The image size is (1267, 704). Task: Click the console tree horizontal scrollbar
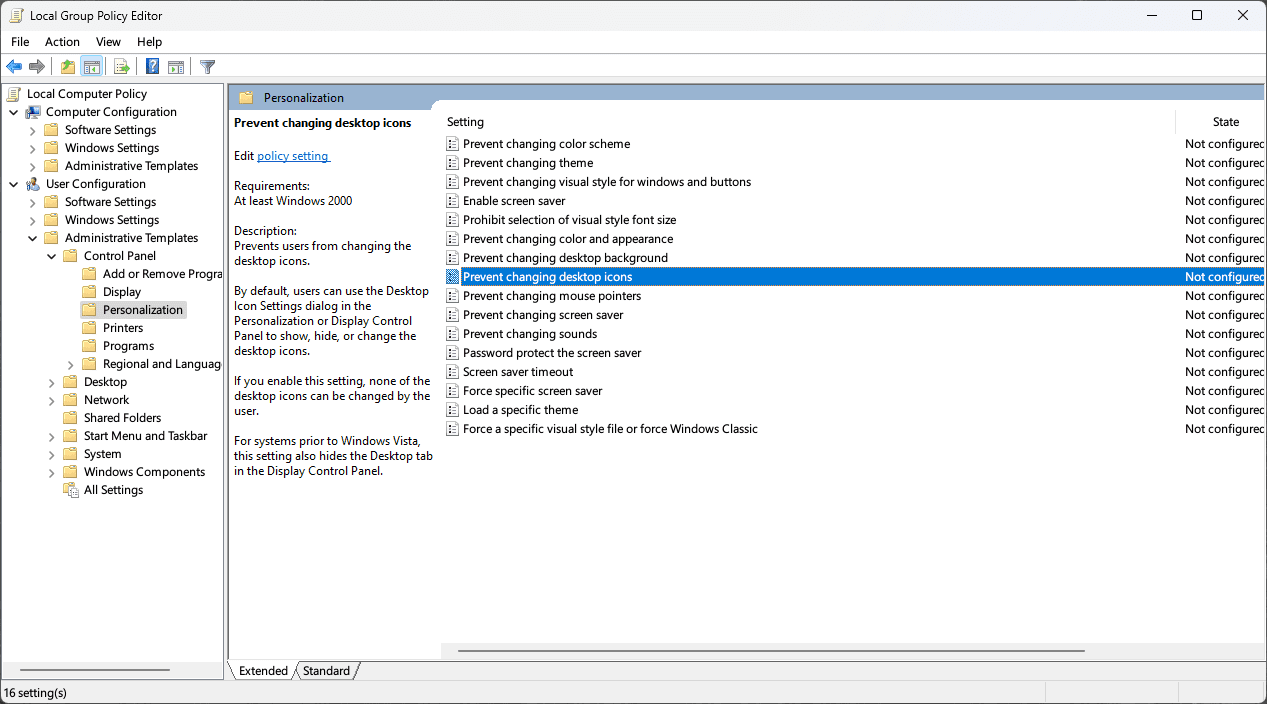[x=95, y=670]
